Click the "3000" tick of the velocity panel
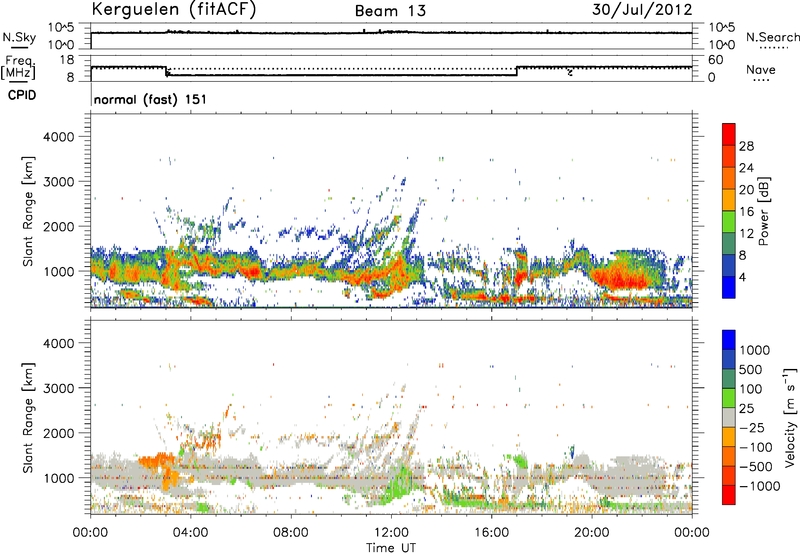The width and height of the screenshot is (800, 554). coord(59,388)
